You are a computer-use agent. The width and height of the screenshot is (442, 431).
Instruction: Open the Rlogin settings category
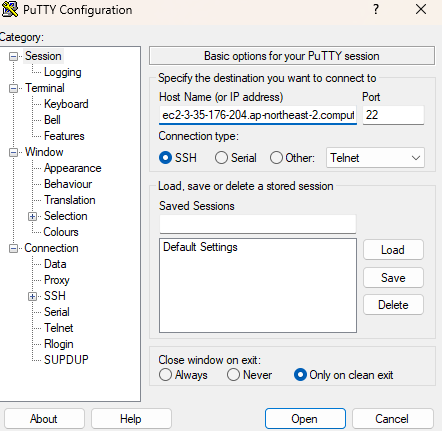pos(59,344)
